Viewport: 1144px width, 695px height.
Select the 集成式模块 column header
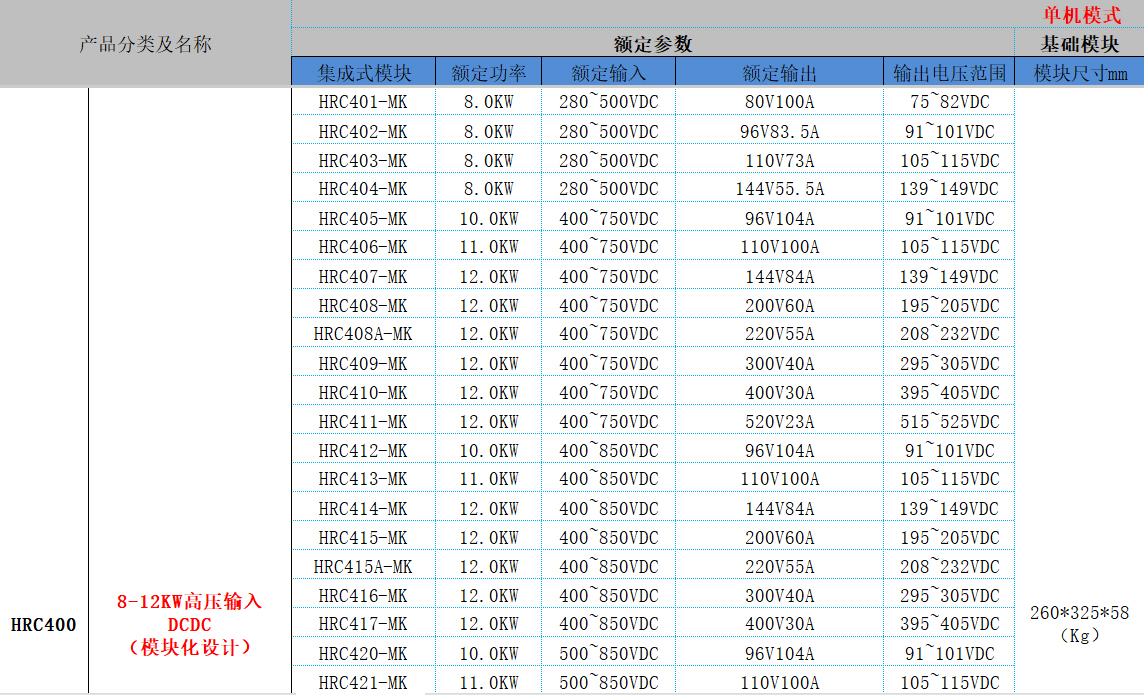(363, 71)
